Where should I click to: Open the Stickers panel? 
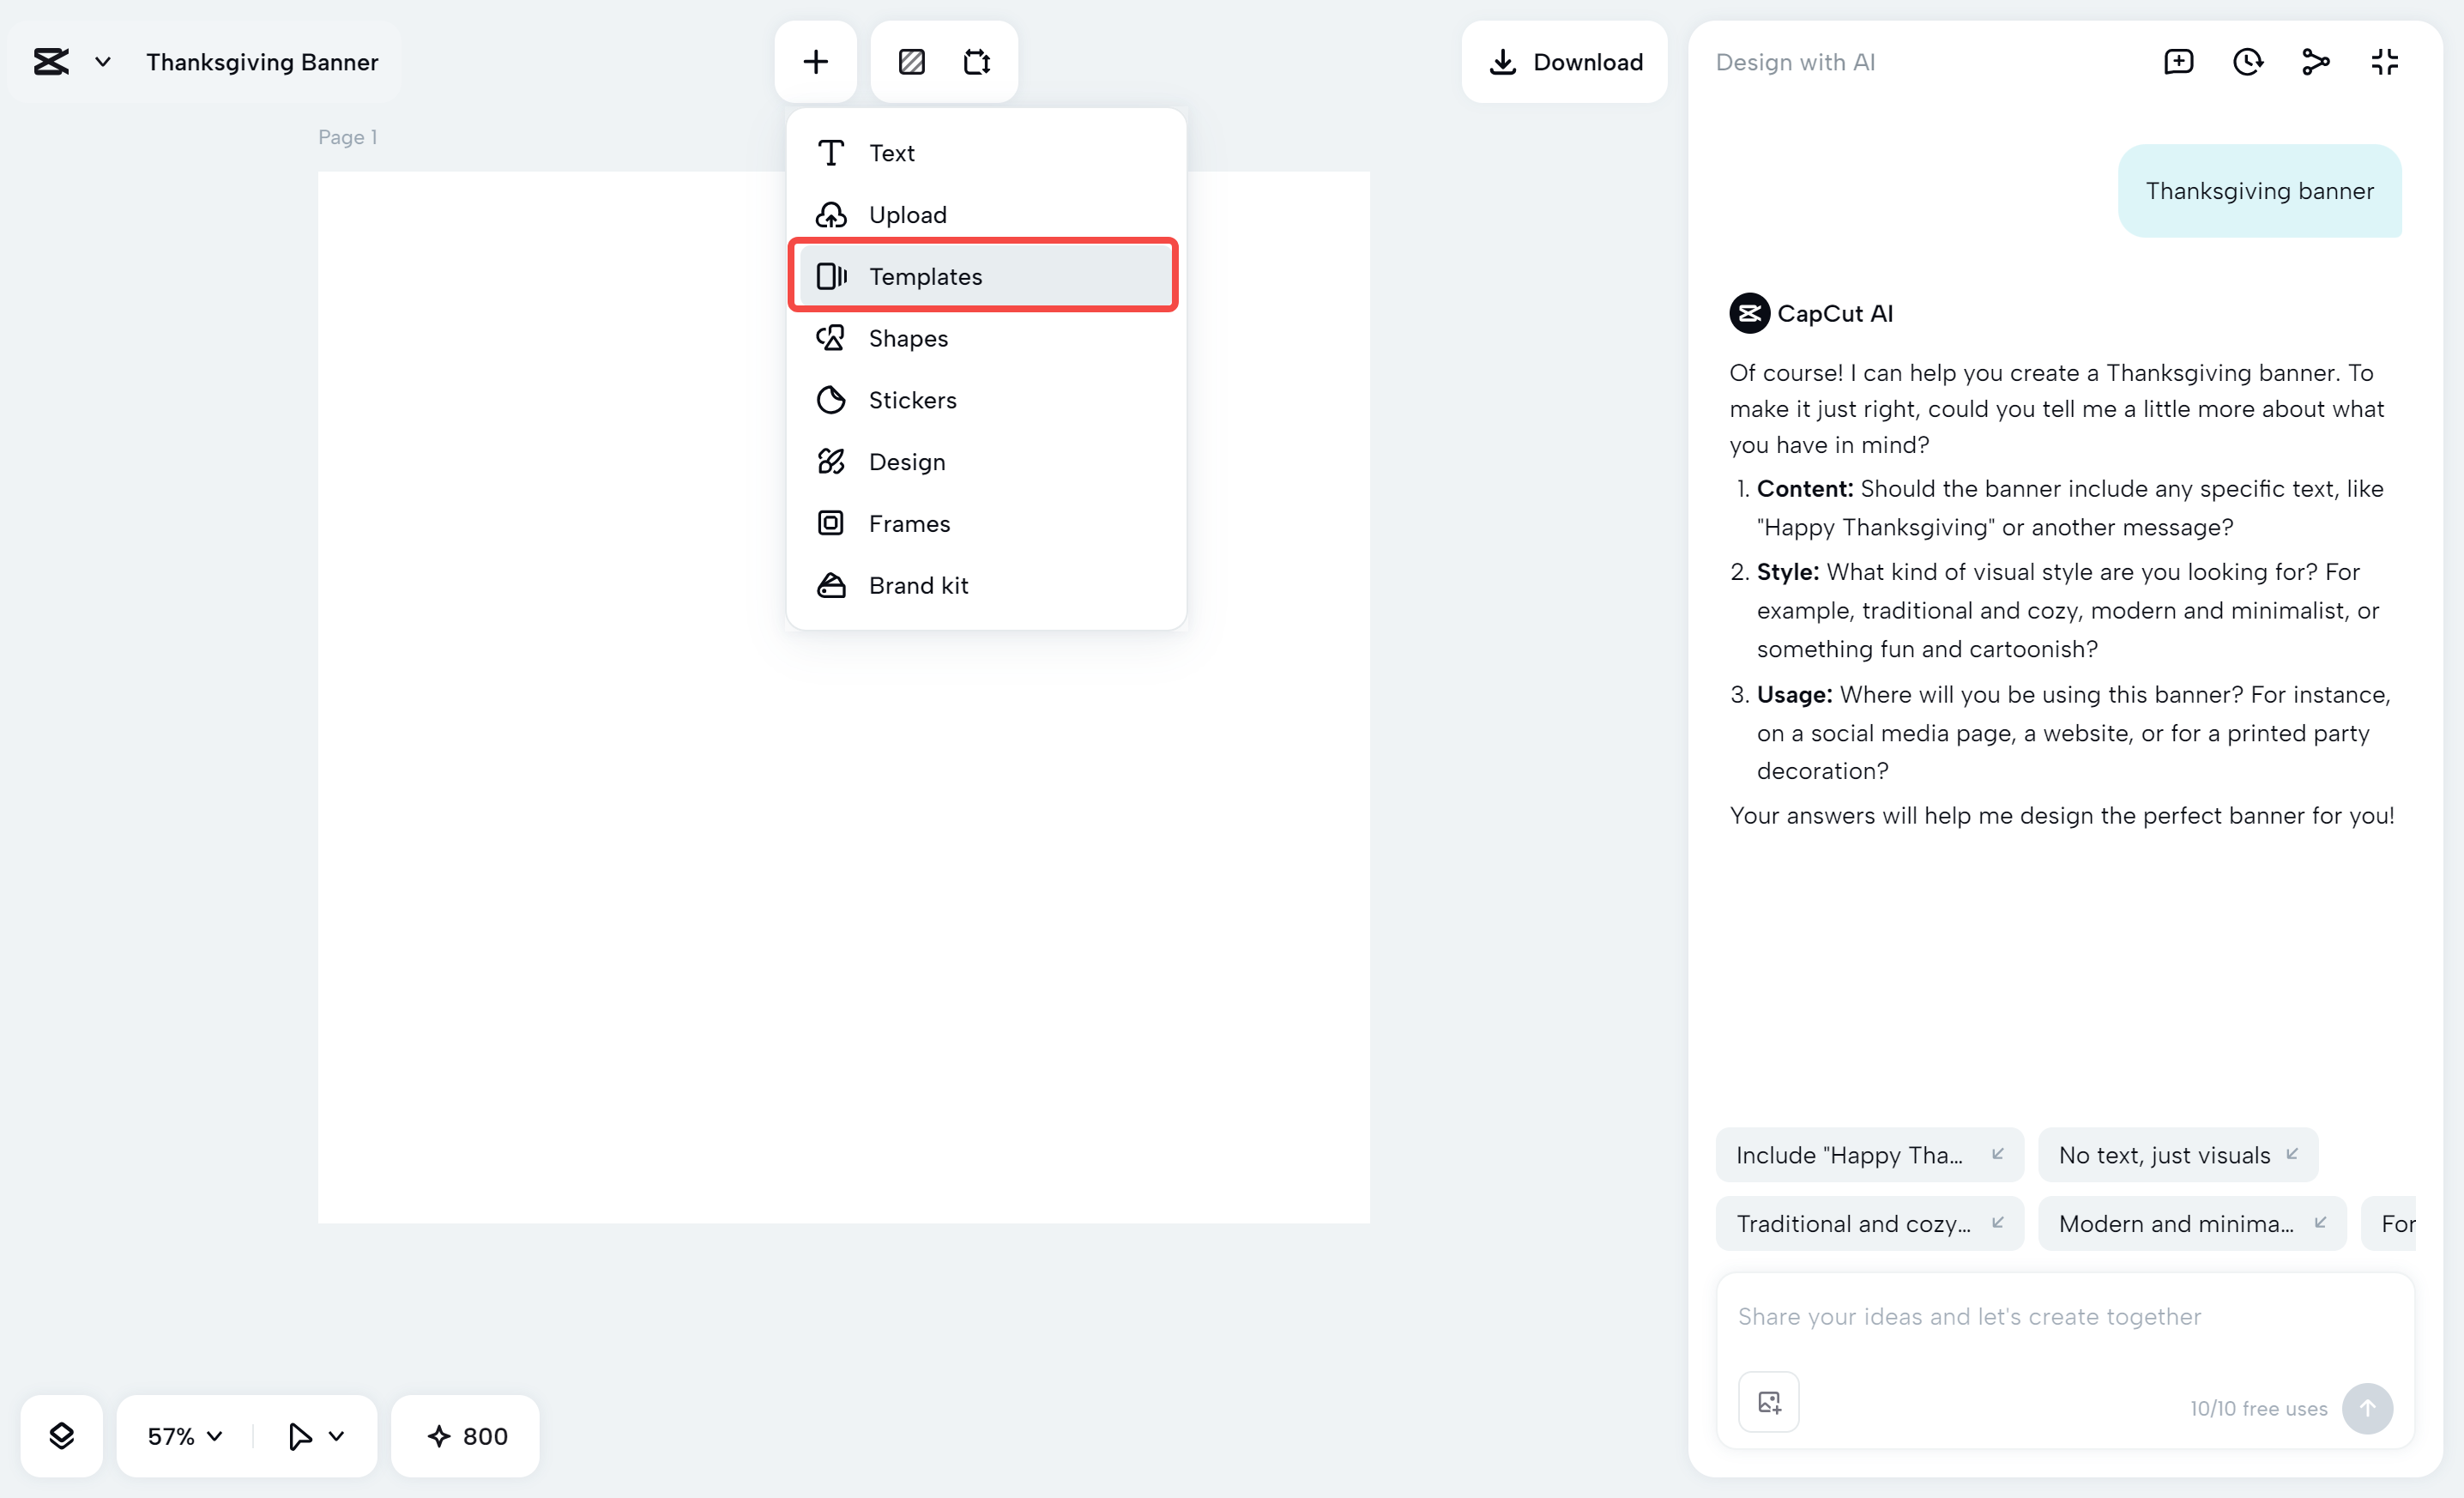[911, 399]
